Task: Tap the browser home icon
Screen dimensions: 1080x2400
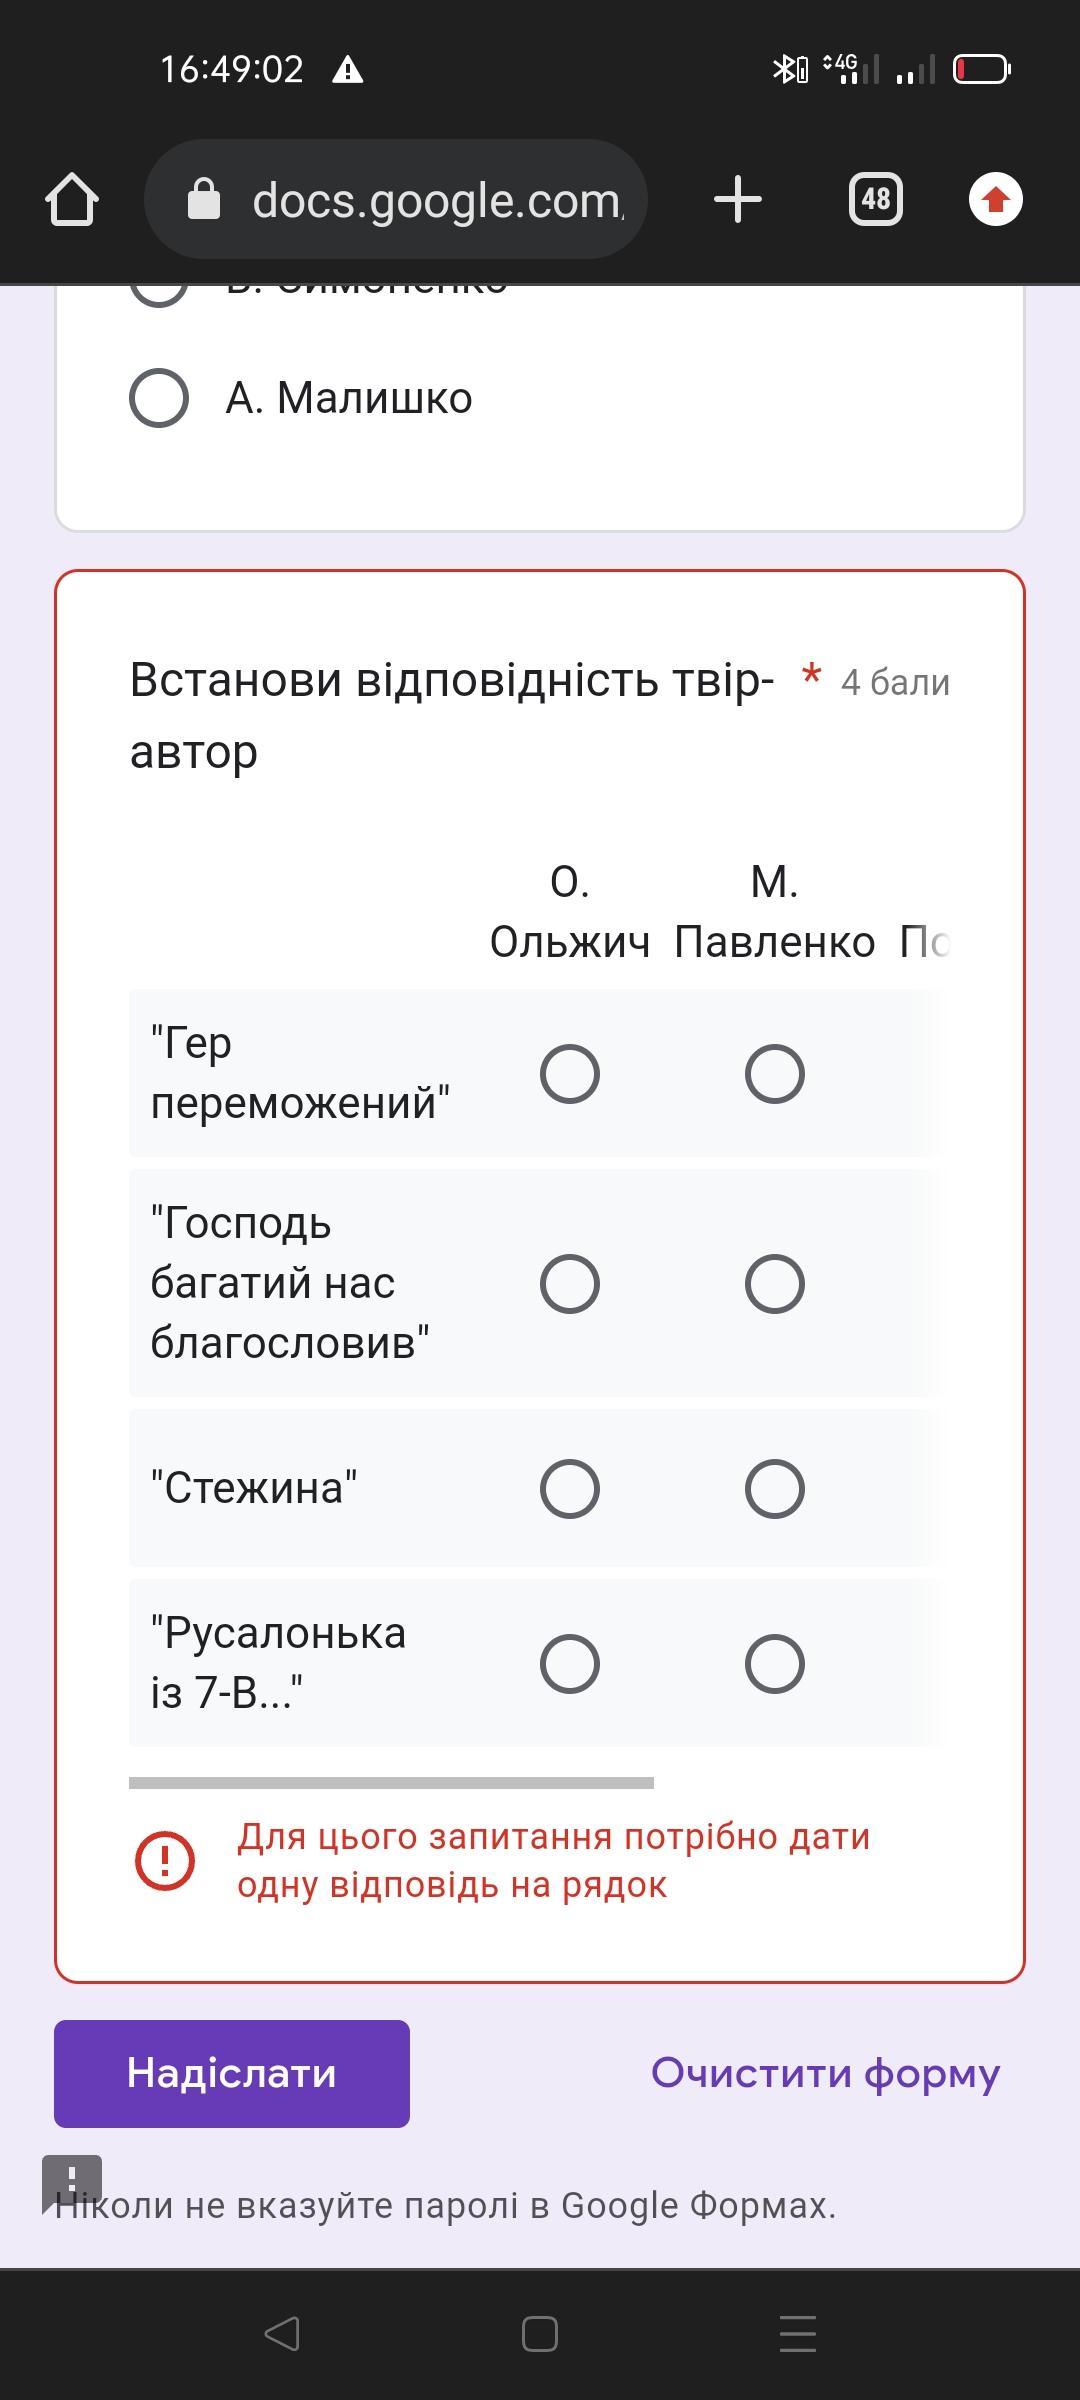Action: pyautogui.click(x=72, y=200)
